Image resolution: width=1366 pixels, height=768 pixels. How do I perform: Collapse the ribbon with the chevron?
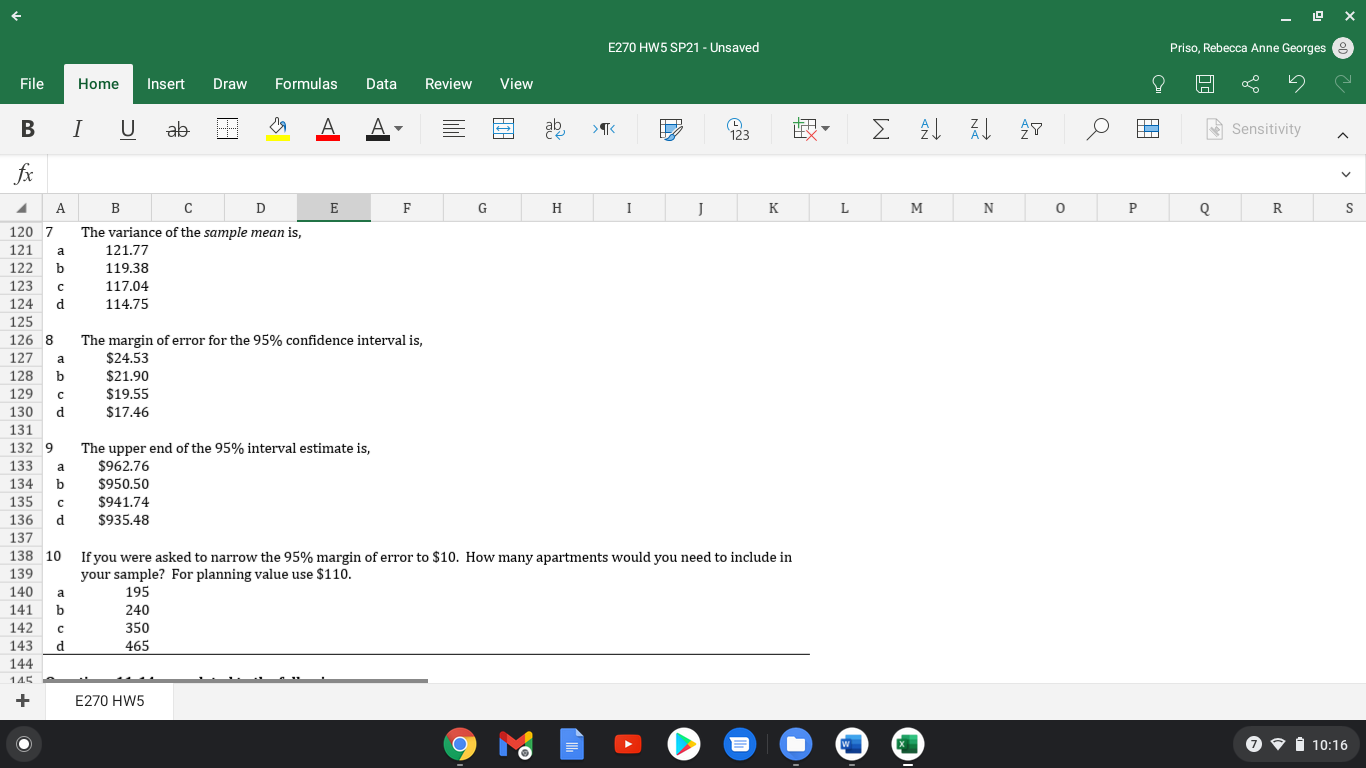pos(1343,133)
